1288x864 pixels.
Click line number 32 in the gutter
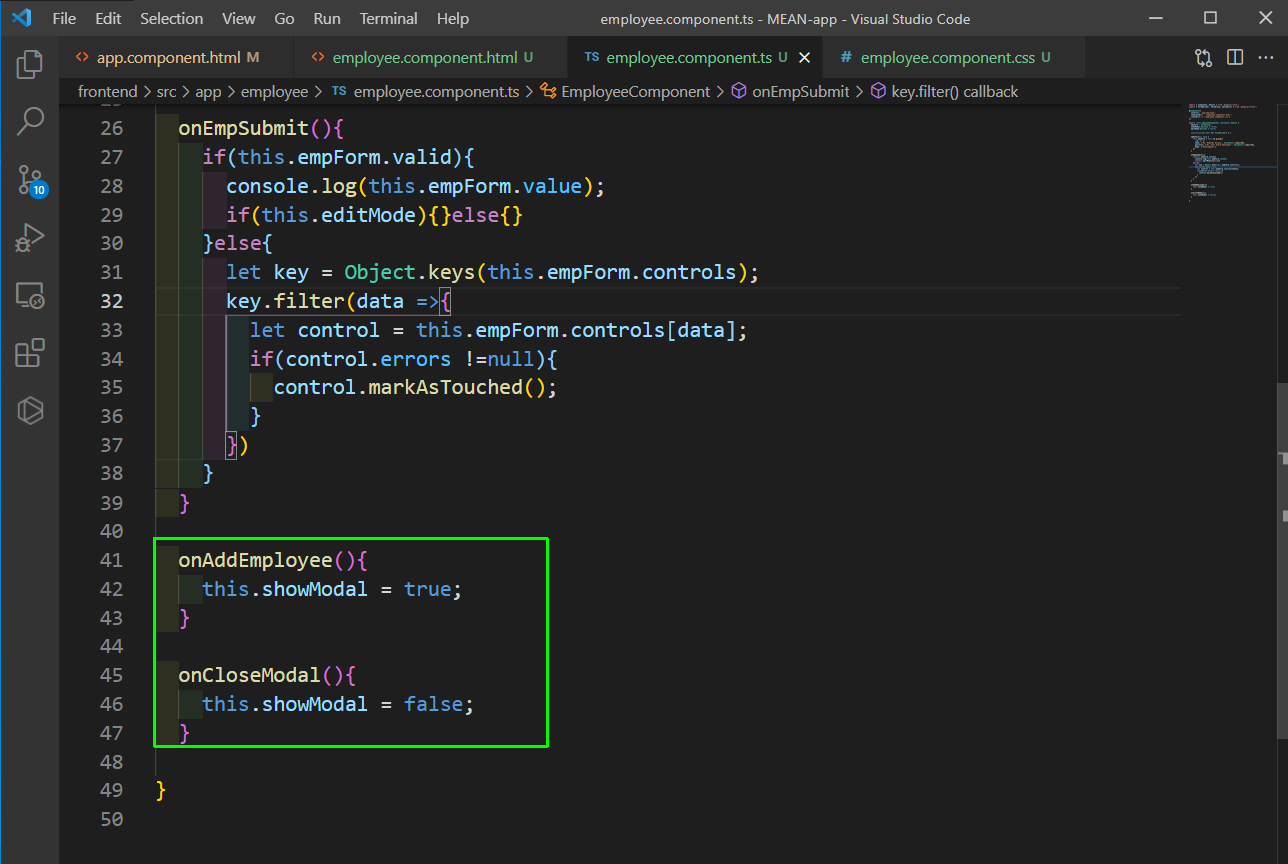coord(112,301)
